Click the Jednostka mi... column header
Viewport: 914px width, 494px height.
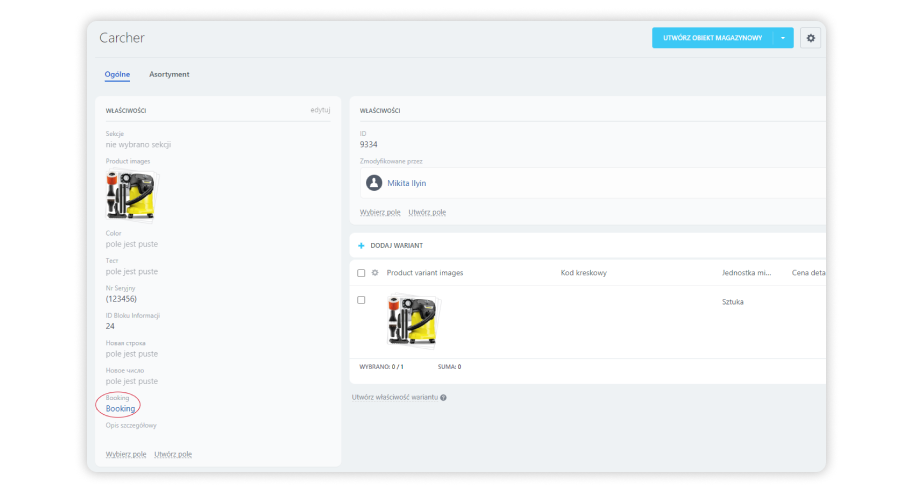point(746,273)
